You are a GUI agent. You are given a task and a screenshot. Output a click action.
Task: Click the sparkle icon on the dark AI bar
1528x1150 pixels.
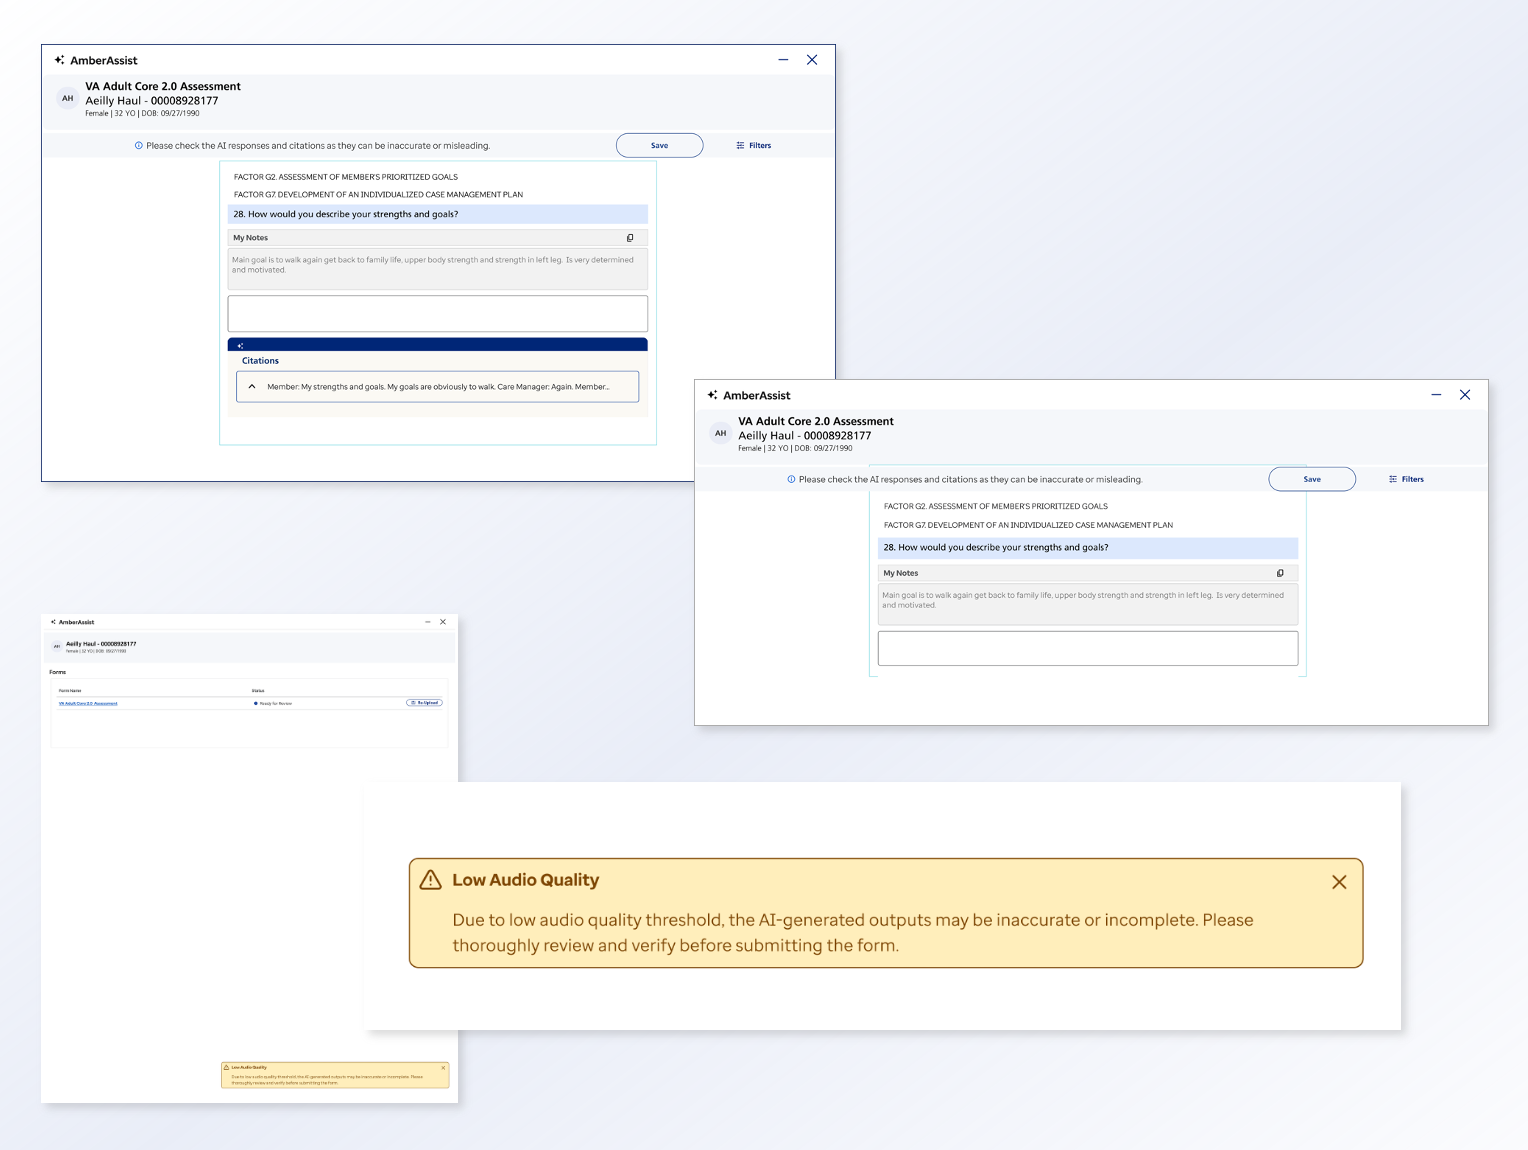pos(240,345)
